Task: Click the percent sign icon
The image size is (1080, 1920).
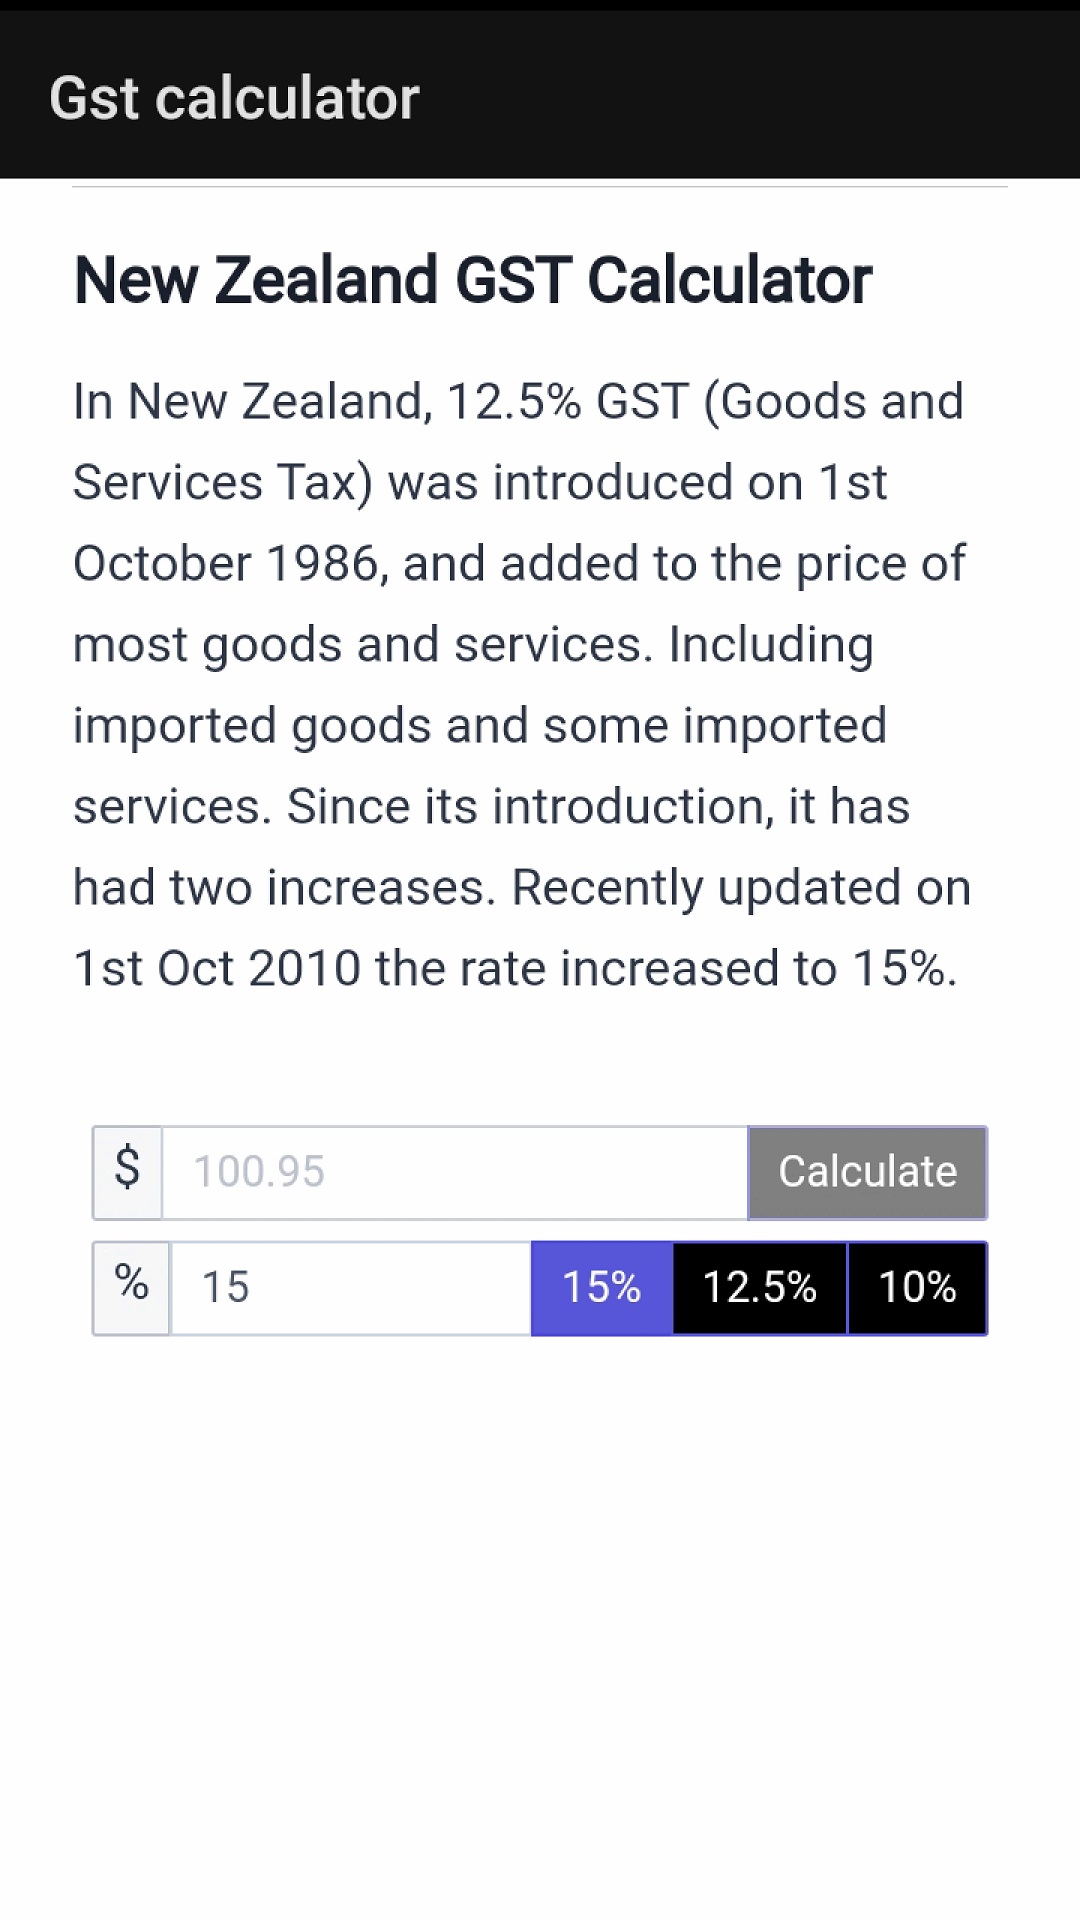Action: pyautogui.click(x=132, y=1287)
